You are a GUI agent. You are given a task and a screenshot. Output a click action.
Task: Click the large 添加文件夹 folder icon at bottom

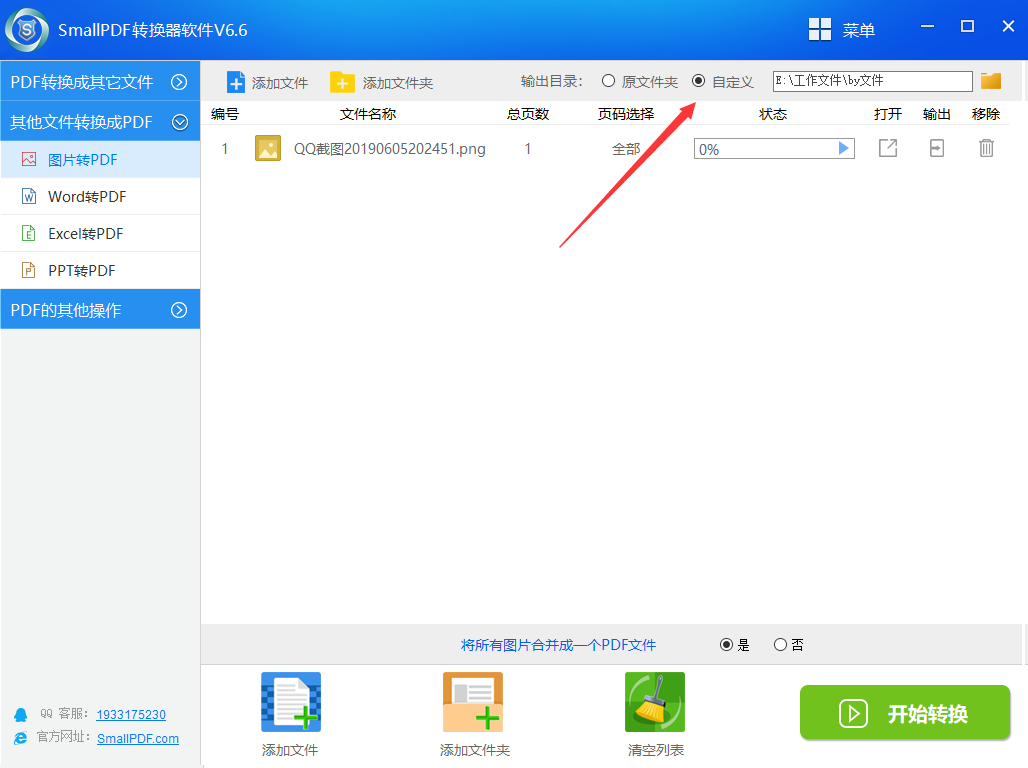pyautogui.click(x=473, y=702)
